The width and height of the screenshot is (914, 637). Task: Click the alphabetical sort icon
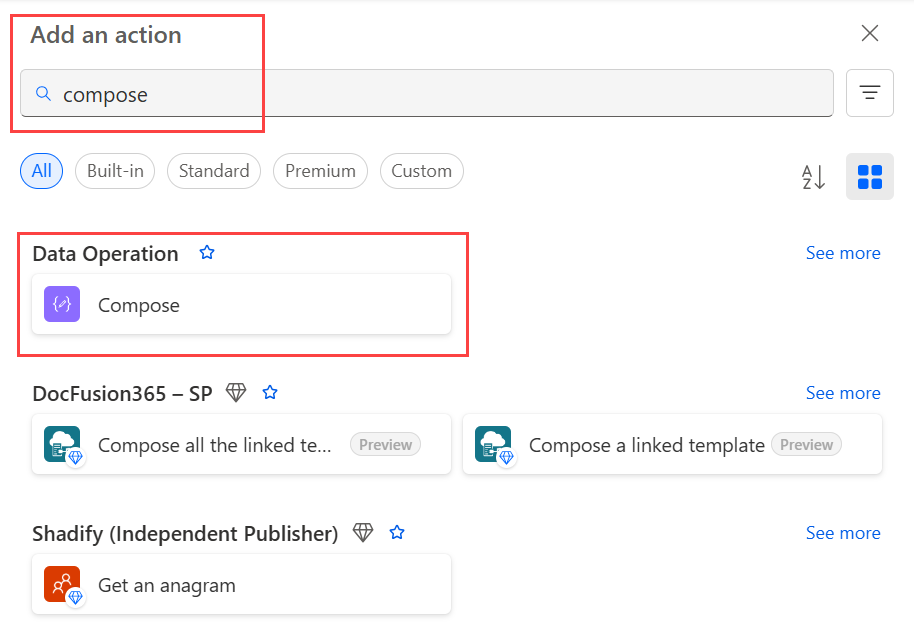(x=813, y=176)
